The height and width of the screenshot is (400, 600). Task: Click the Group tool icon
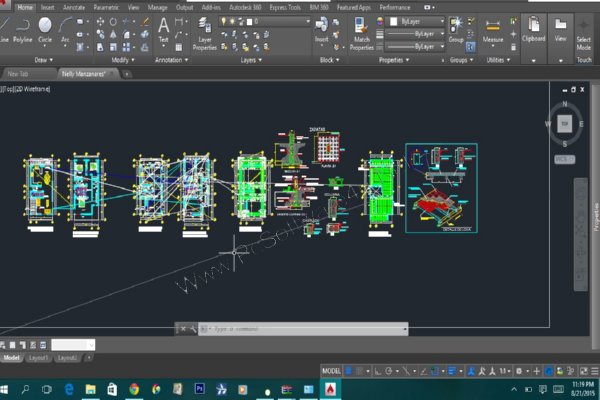click(x=456, y=30)
